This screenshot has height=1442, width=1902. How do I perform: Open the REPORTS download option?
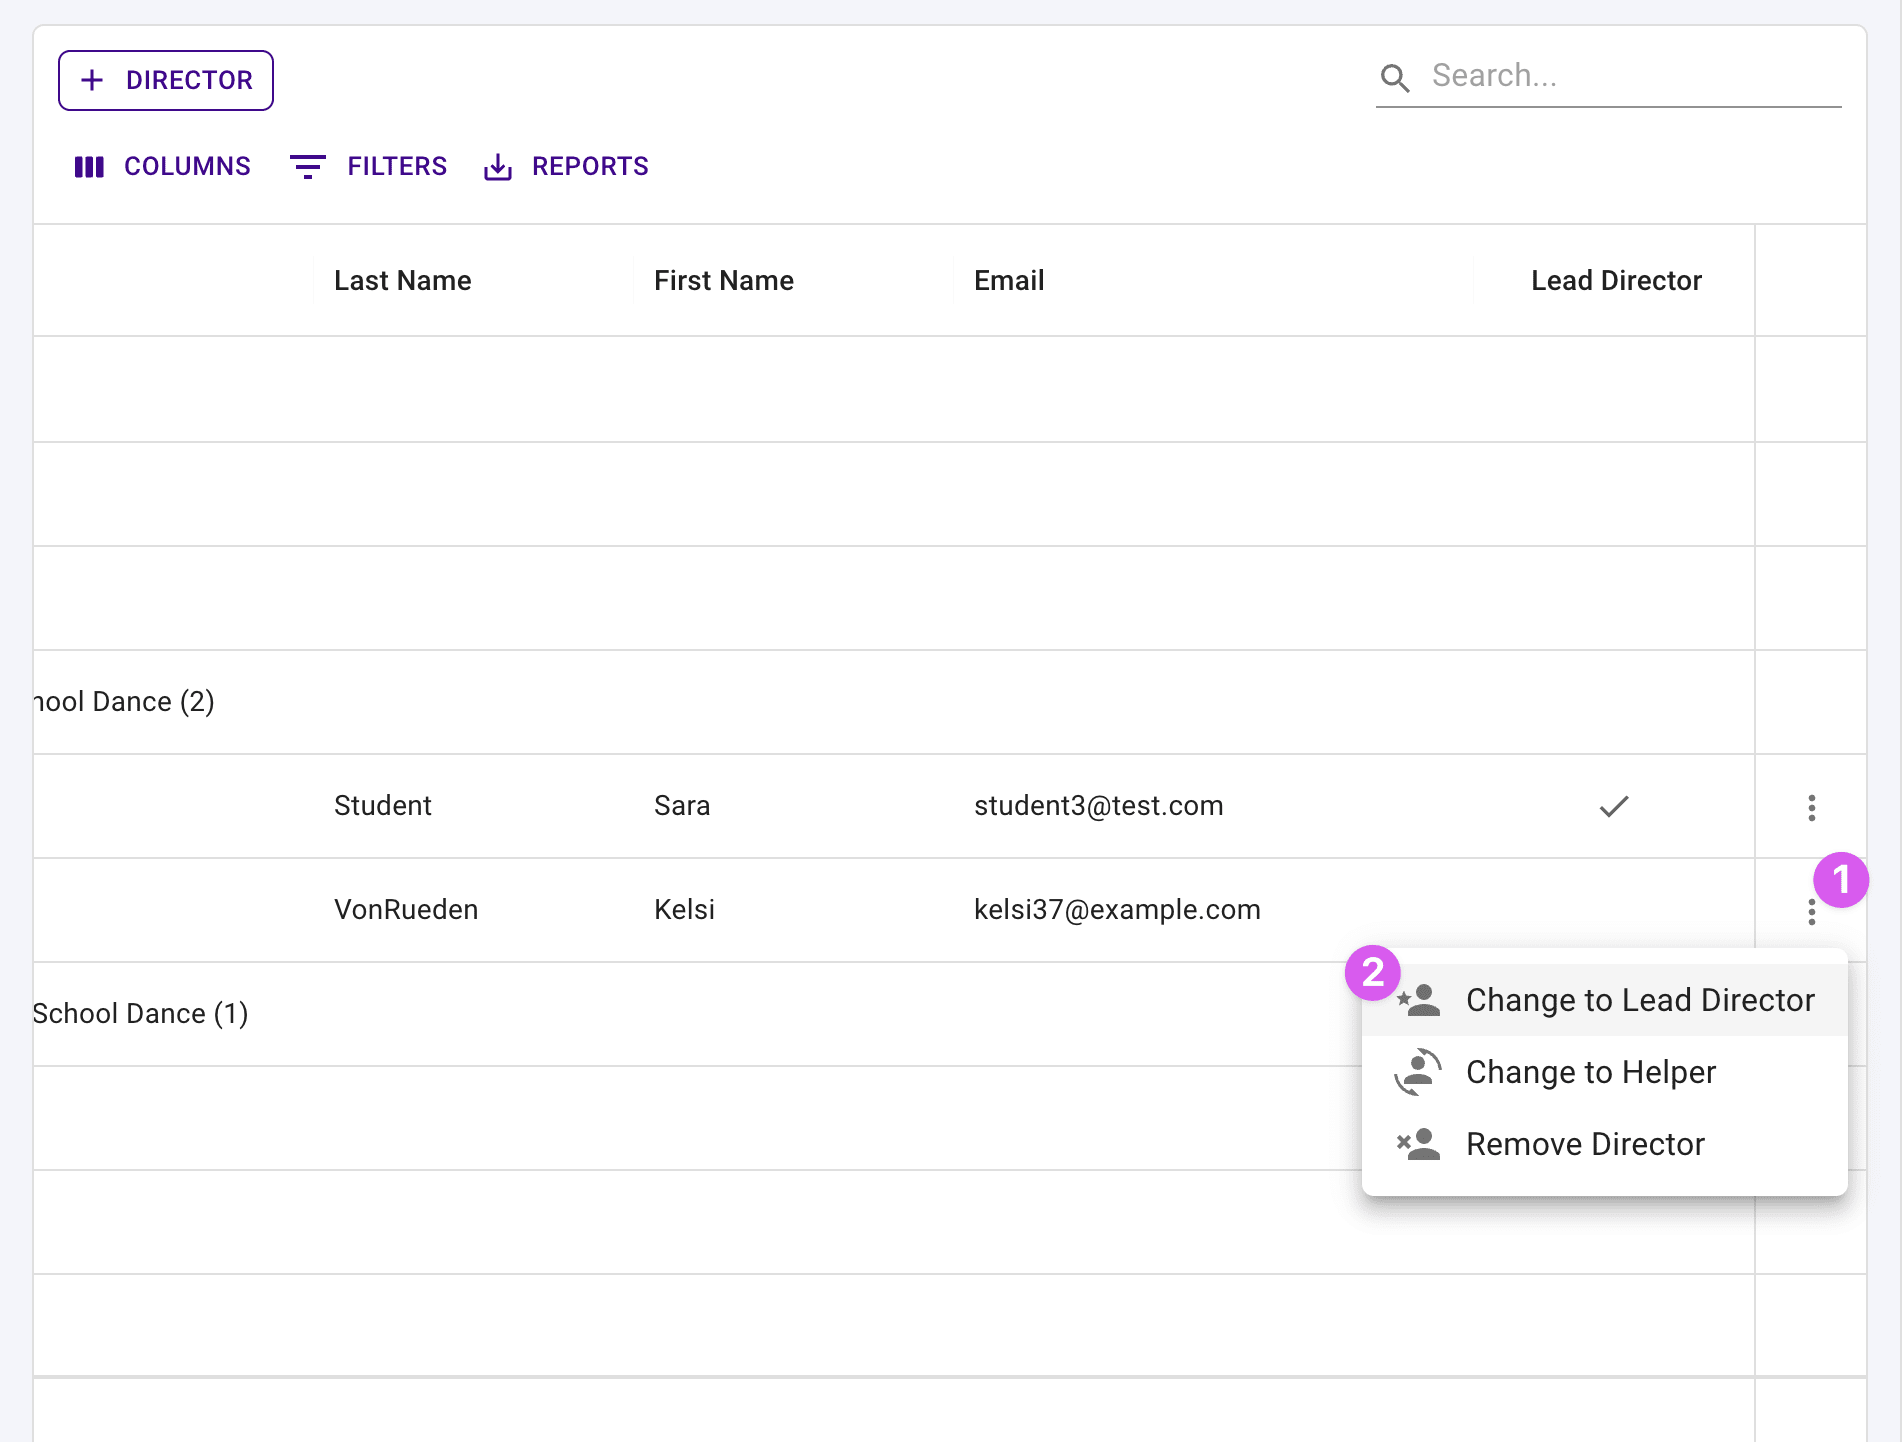click(566, 166)
